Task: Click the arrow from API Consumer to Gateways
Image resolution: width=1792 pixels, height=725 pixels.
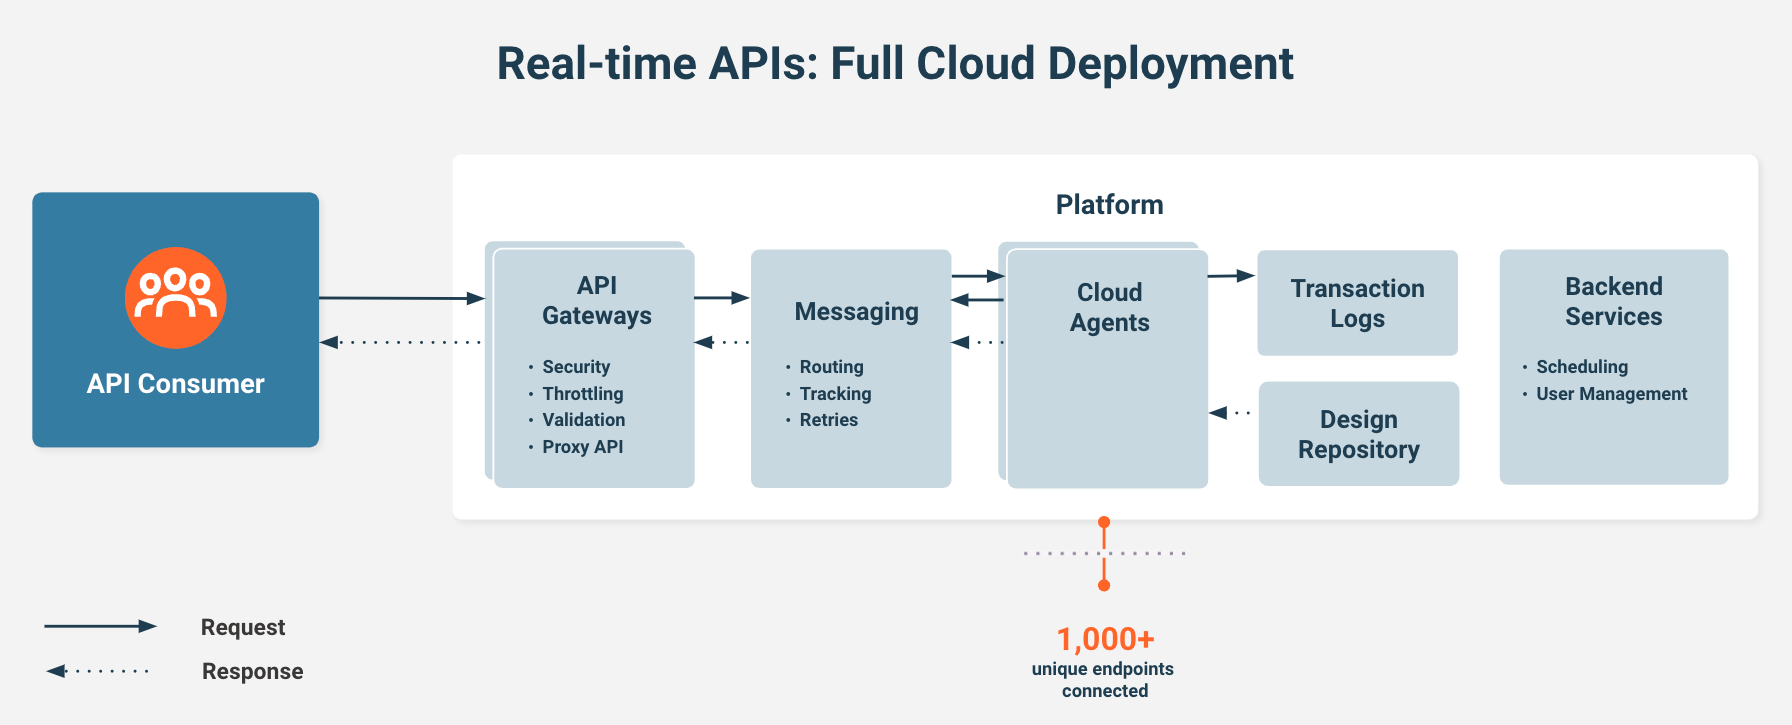Action: pos(401,298)
